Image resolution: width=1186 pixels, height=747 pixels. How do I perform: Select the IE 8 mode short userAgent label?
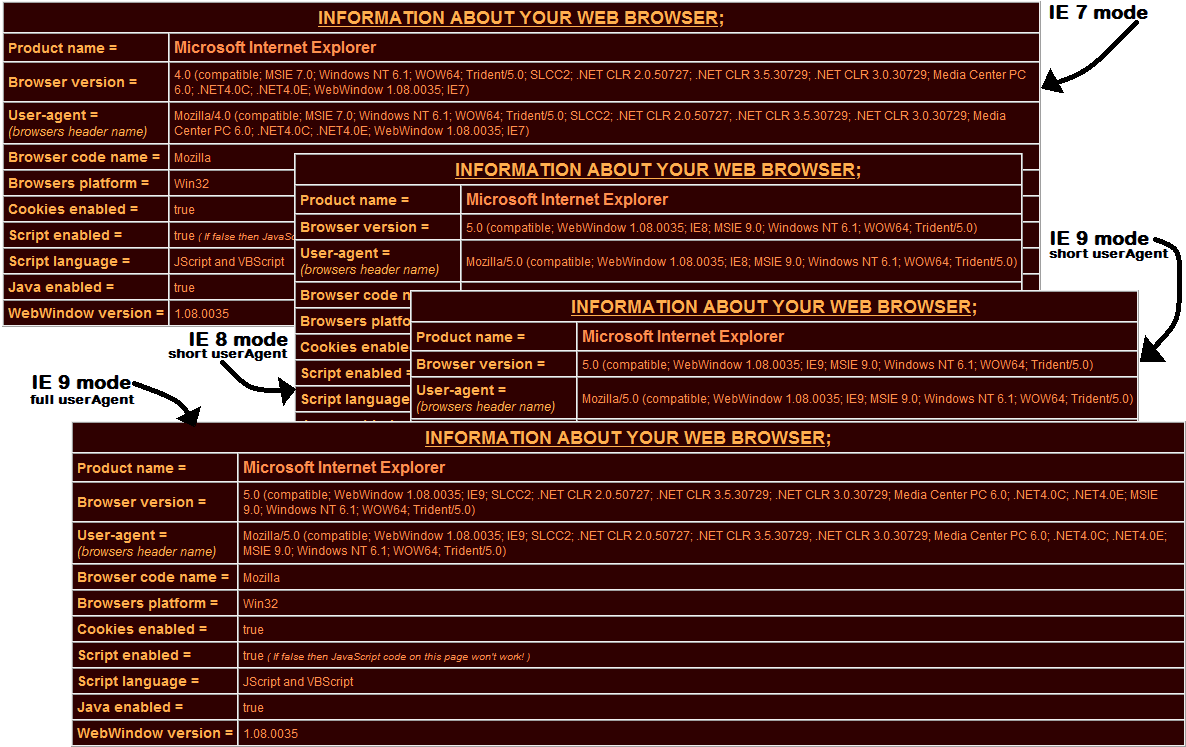tap(228, 345)
